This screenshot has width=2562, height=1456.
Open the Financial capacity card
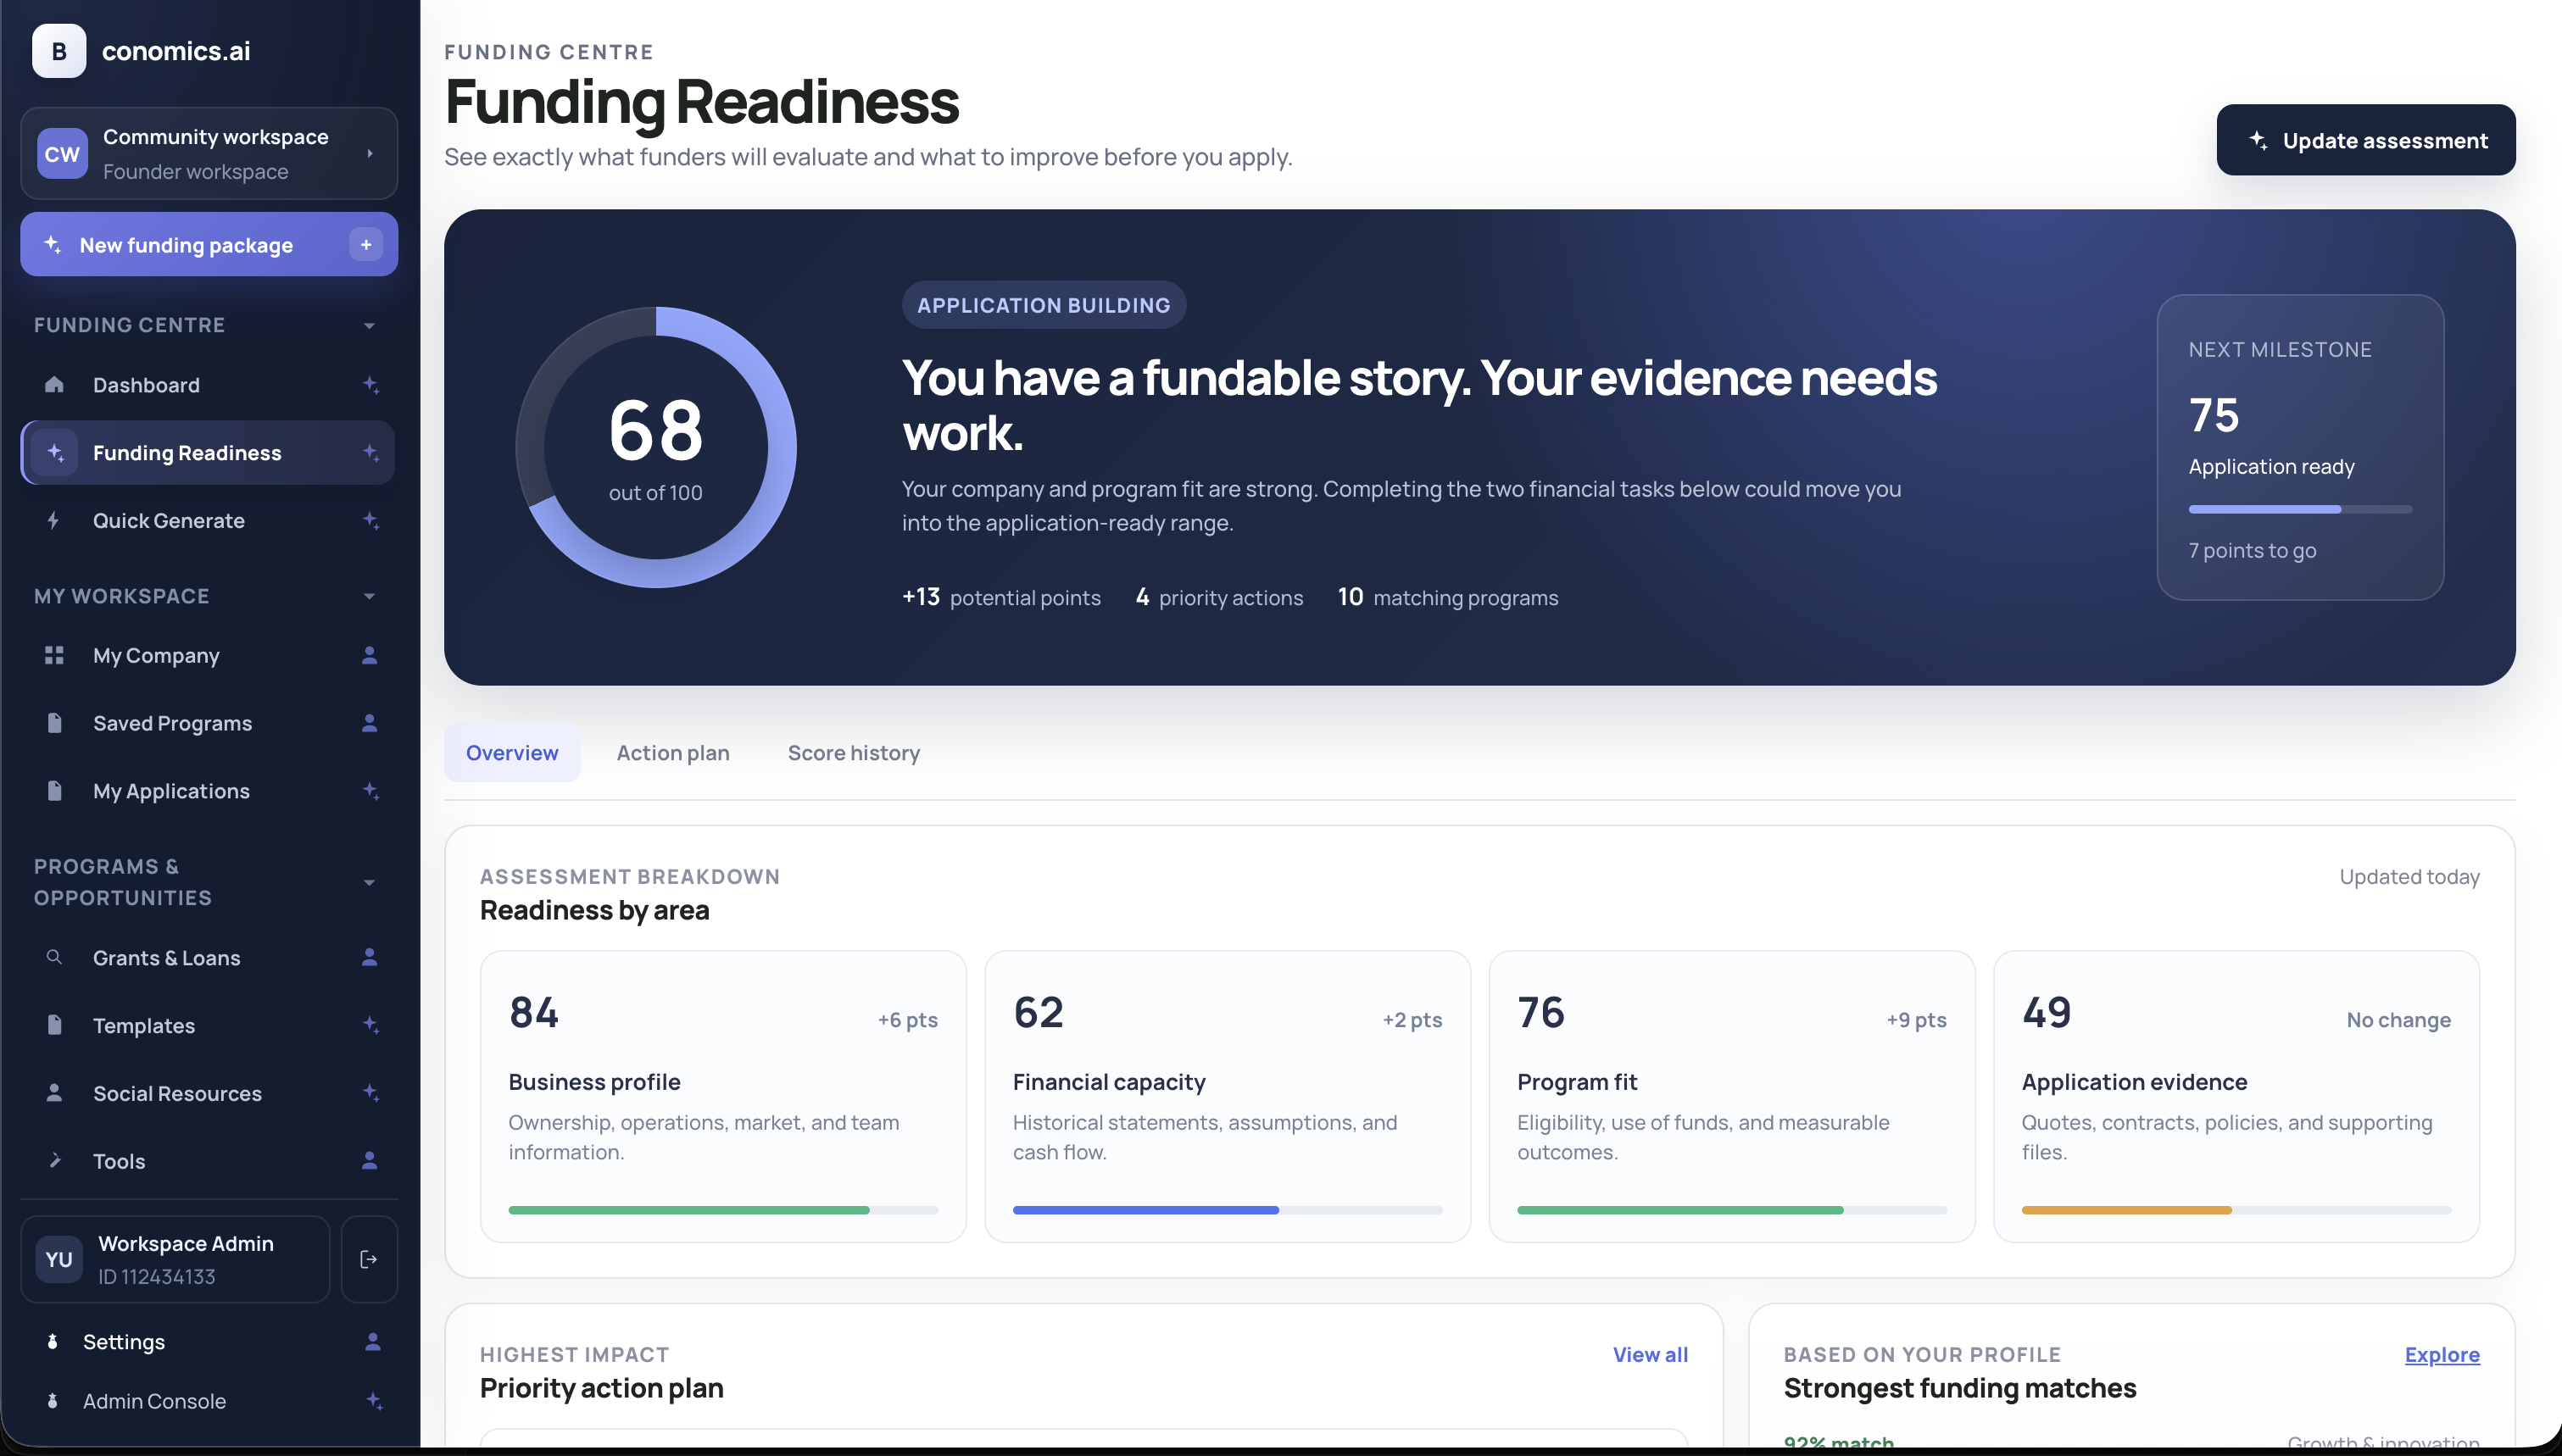[x=1227, y=1096]
